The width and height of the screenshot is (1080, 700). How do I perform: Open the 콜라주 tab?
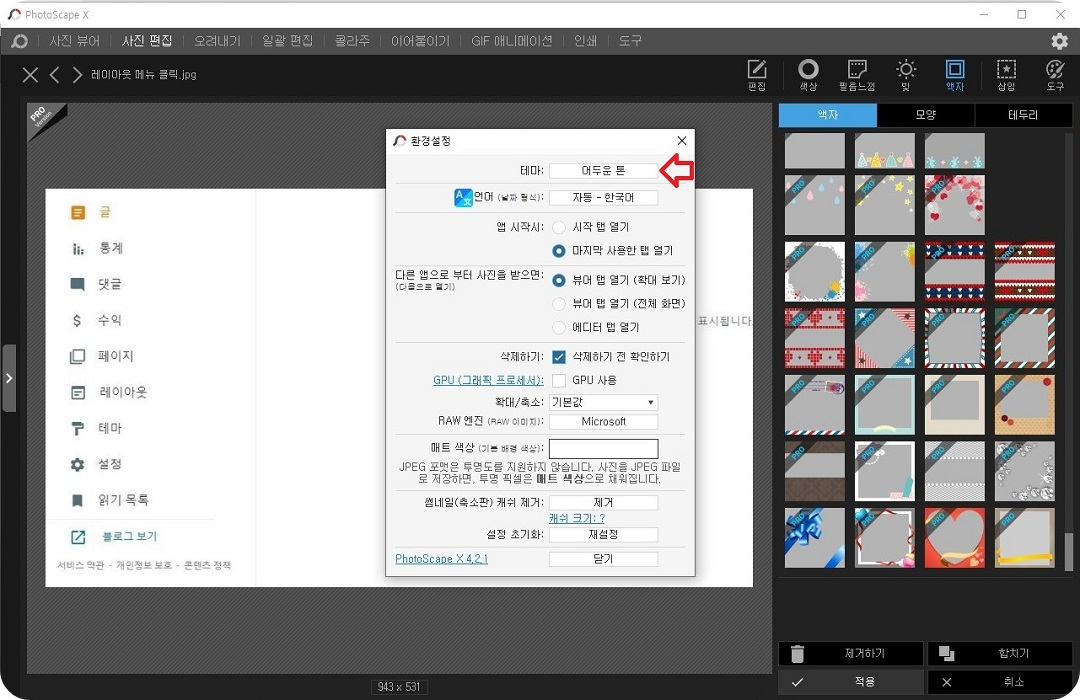pos(352,41)
